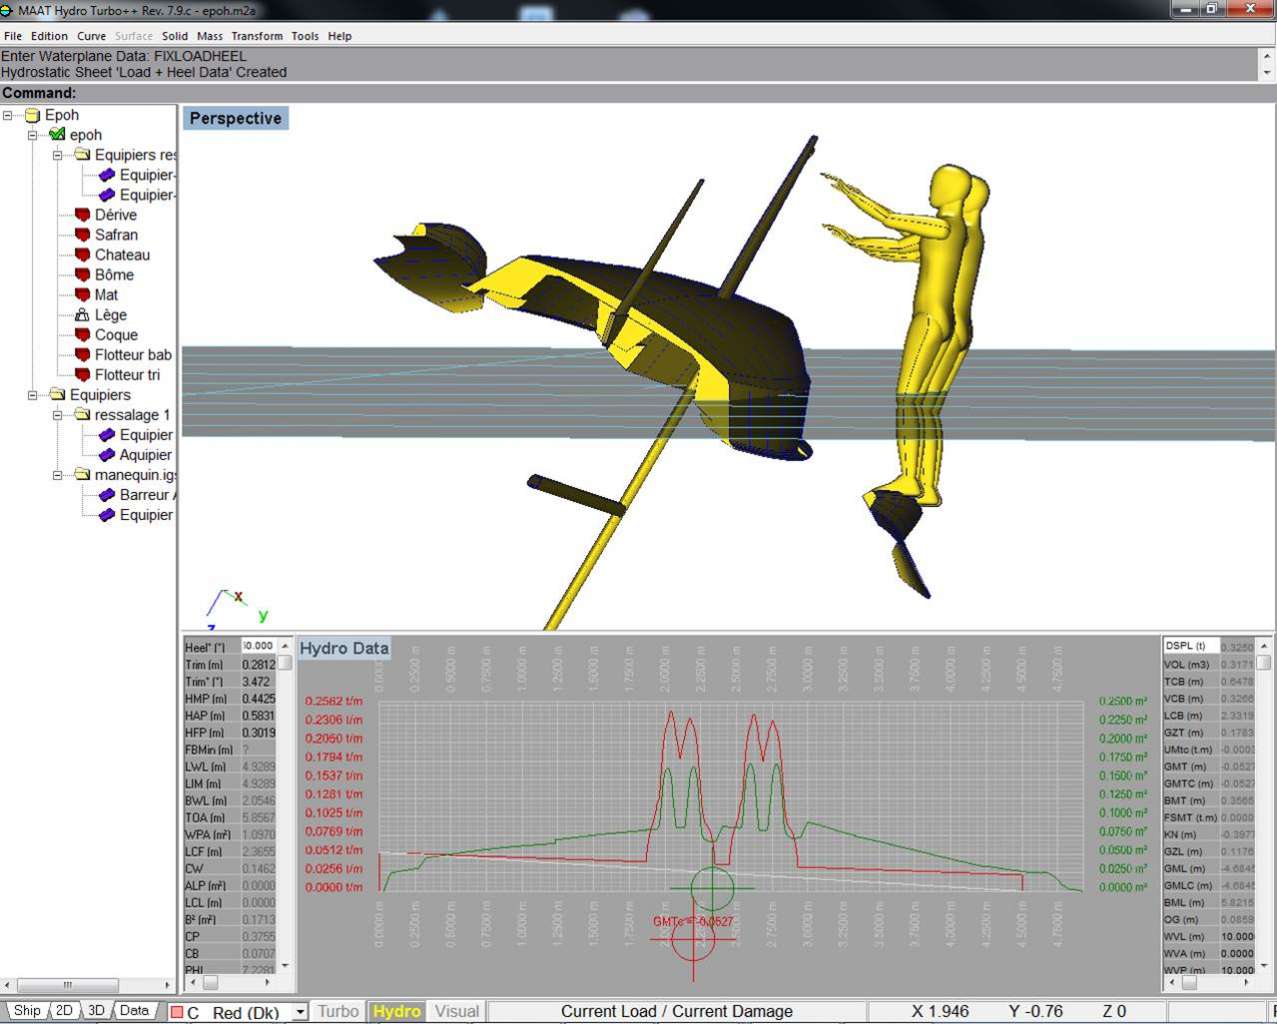1277x1024 pixels.
Task: Collapse the ressalage 1 folder
Action: click(x=58, y=415)
